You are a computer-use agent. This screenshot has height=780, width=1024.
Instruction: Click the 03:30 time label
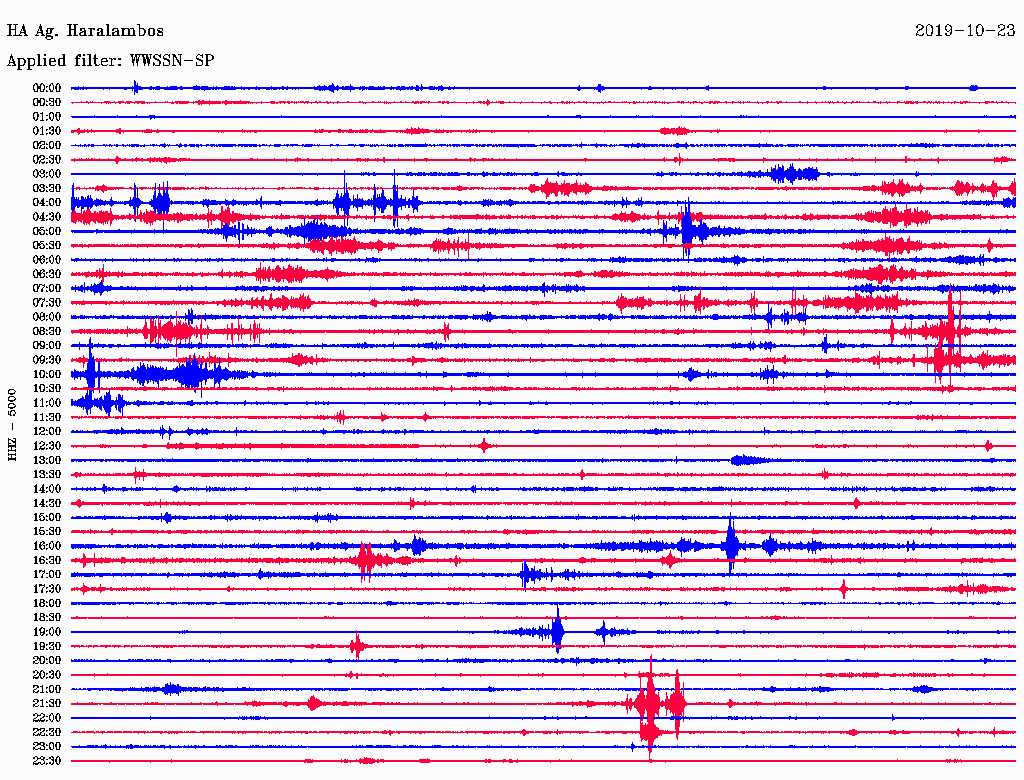coord(47,188)
